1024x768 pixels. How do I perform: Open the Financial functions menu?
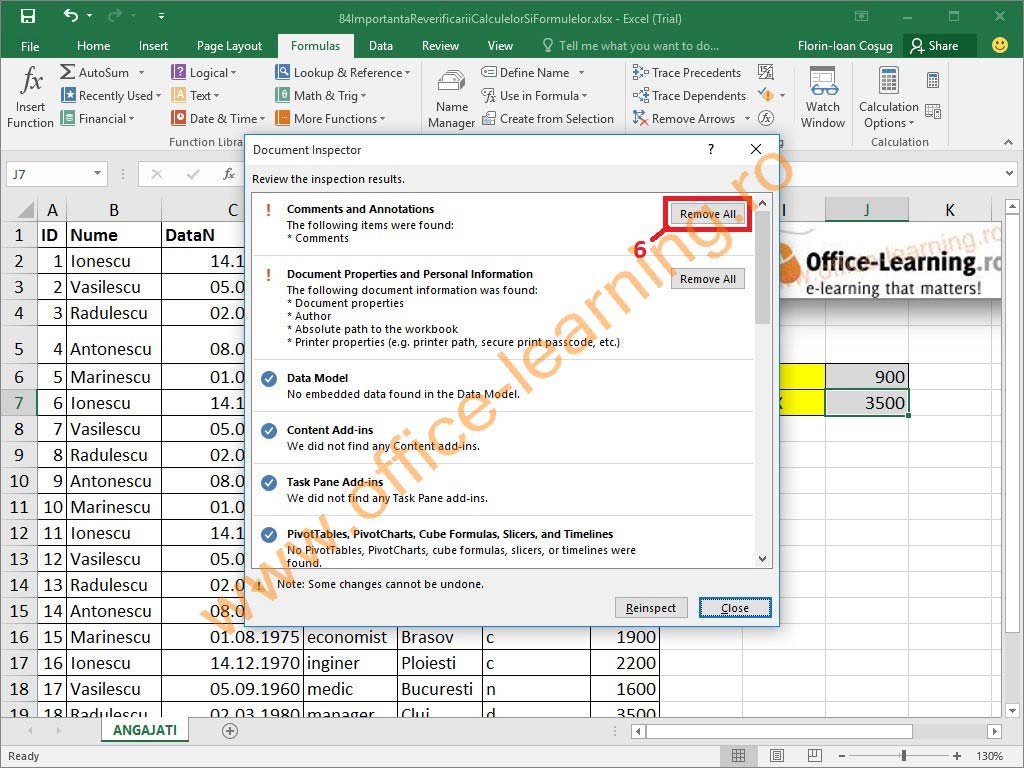click(x=97, y=119)
